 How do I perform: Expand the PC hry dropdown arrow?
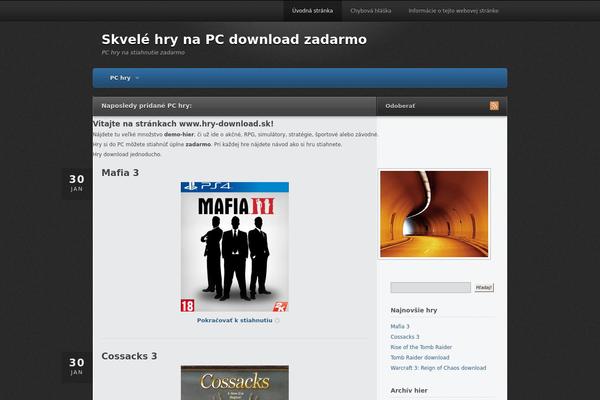tap(137, 78)
